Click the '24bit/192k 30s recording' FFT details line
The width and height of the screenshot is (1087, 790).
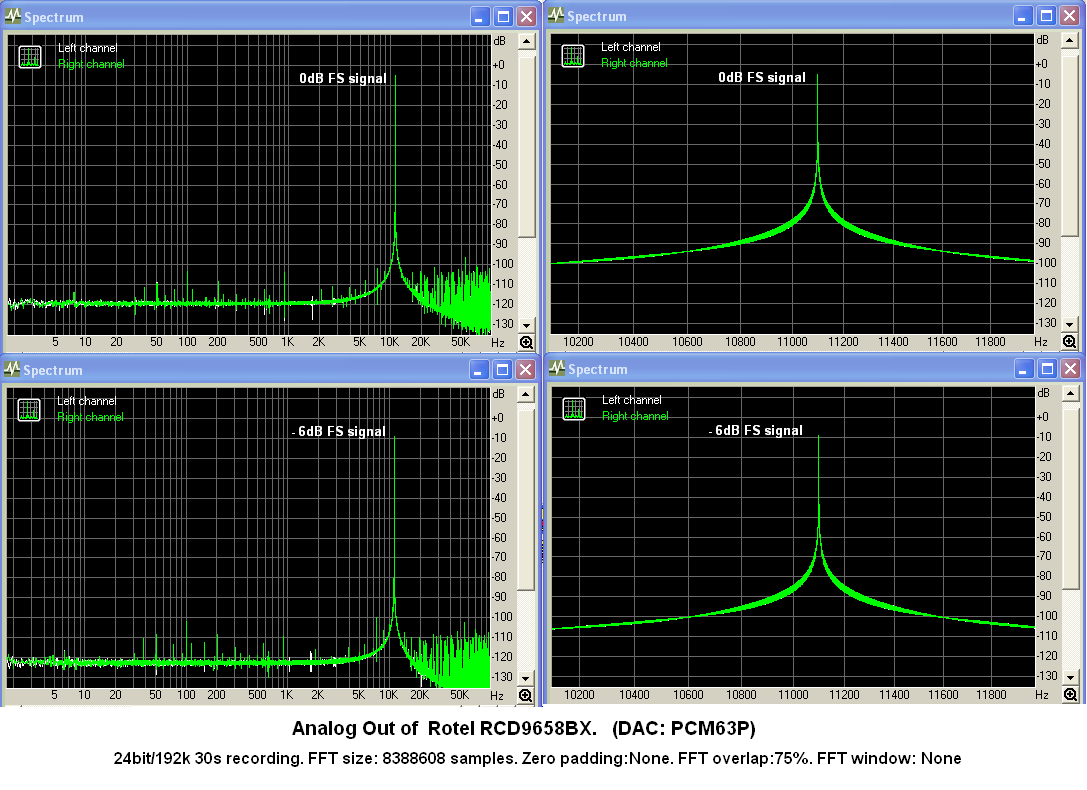(x=537, y=758)
